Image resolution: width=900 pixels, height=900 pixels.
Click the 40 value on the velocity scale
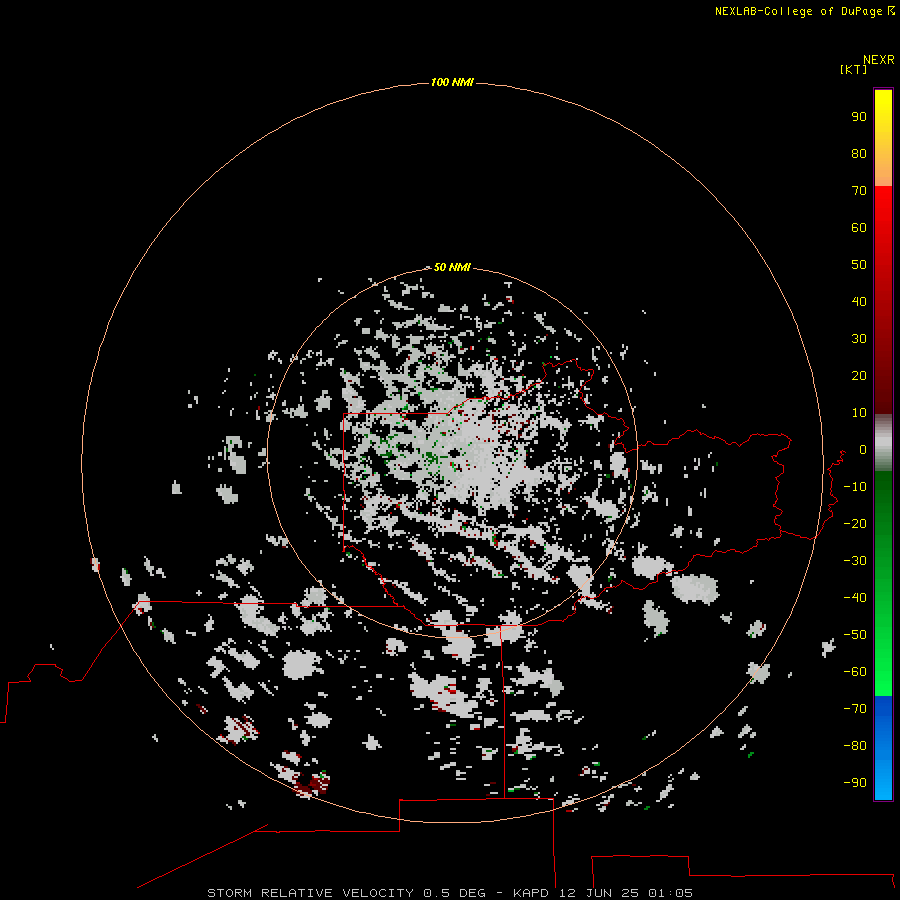(x=859, y=302)
